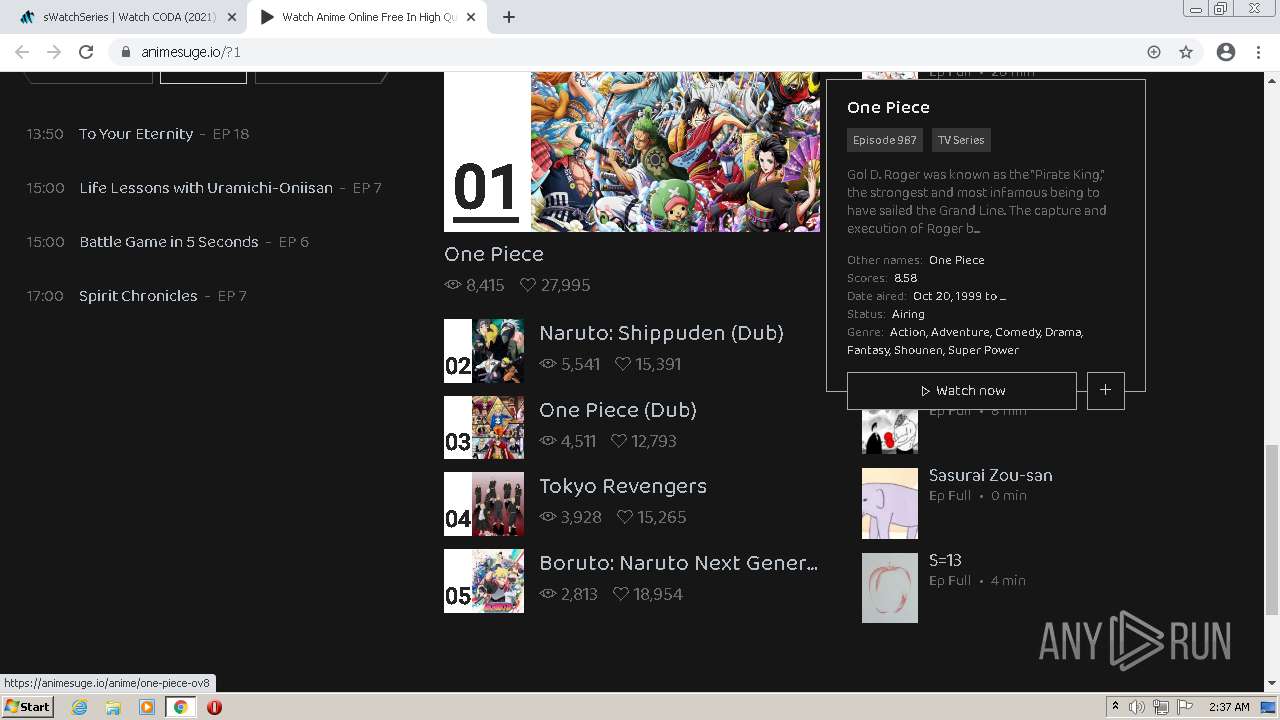The image size is (1280, 720).
Task: Click the Action Center flag tray icon
Action: click(x=1185, y=707)
